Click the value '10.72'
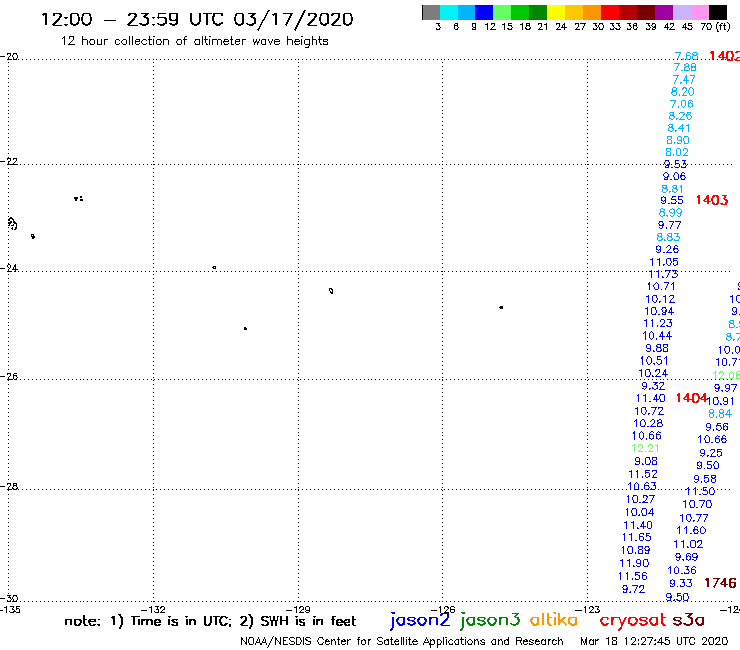740x650 pixels. coord(648,411)
